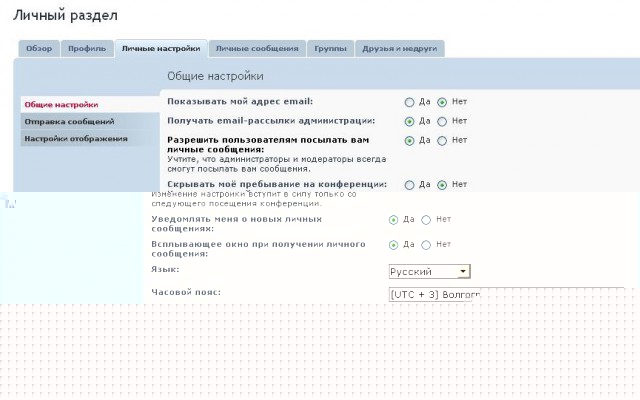Select Нет for allowing personal messages
The image size is (640, 400).
(x=442, y=141)
